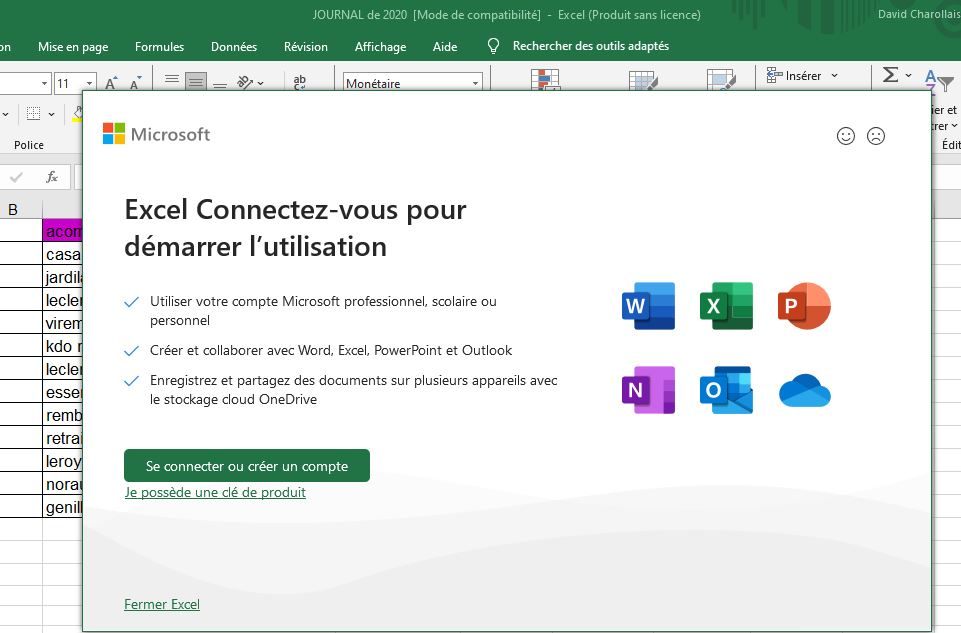Click the Fermer Excel link

point(162,604)
